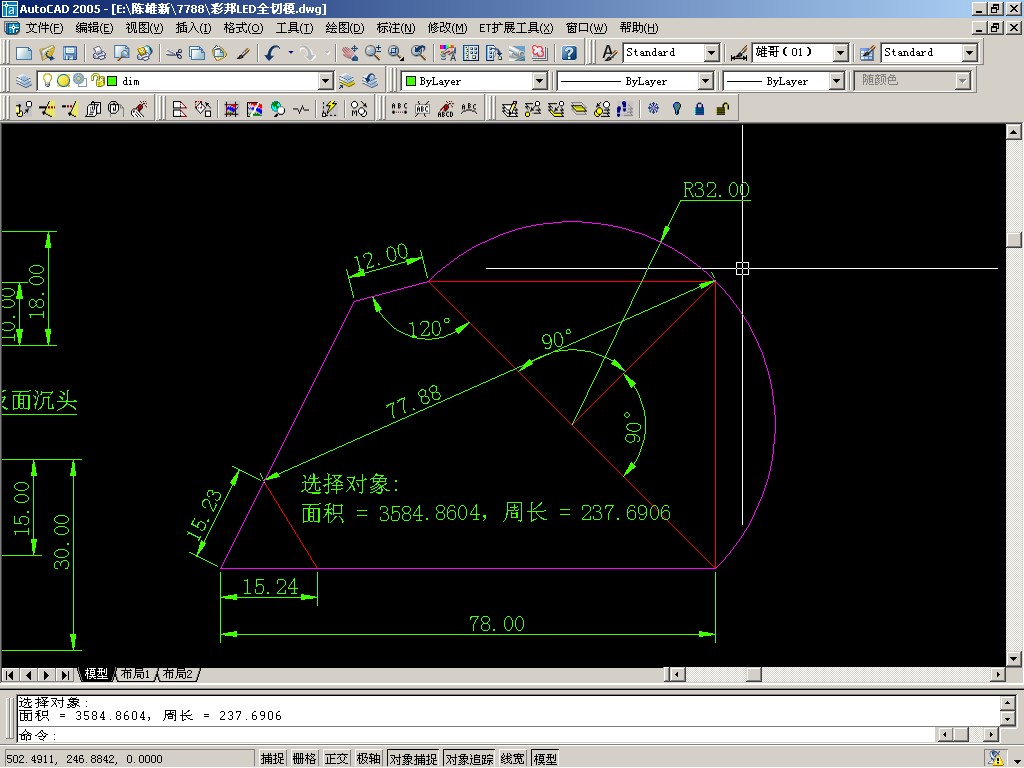Click the dim layer green color swatch
Viewport: 1024px width, 768px height.
tap(112, 81)
